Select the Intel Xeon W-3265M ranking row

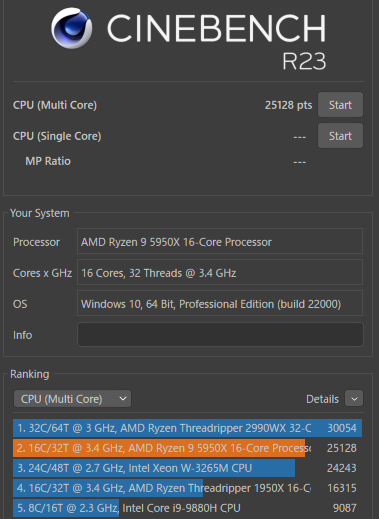click(187, 468)
